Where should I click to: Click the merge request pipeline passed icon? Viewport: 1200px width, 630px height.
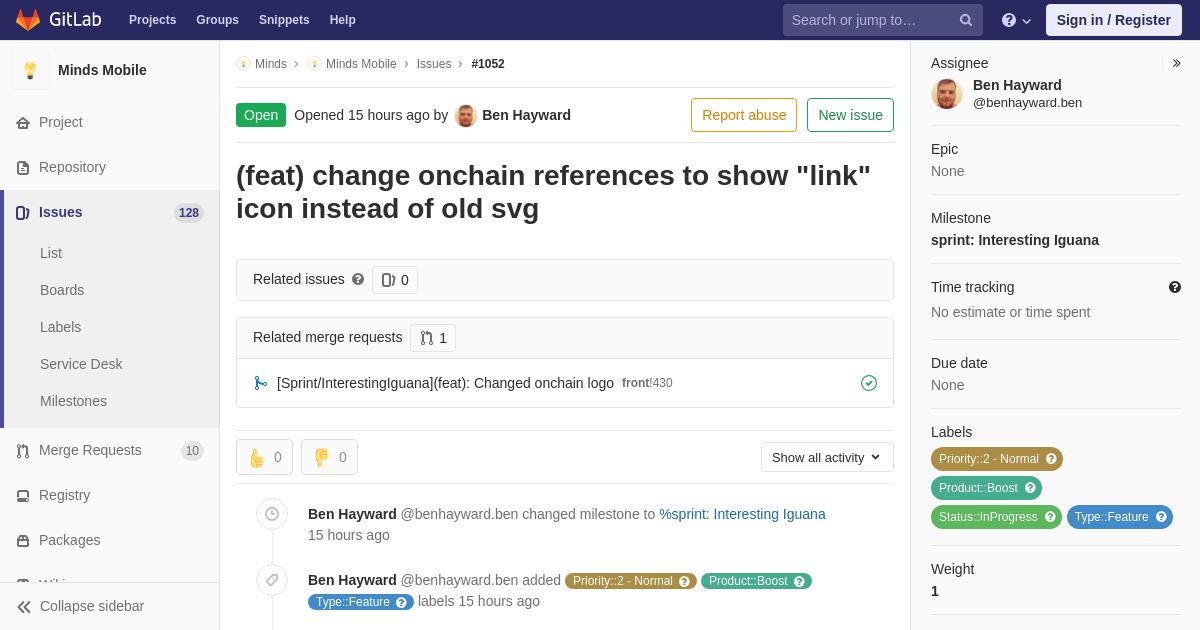tap(869, 383)
